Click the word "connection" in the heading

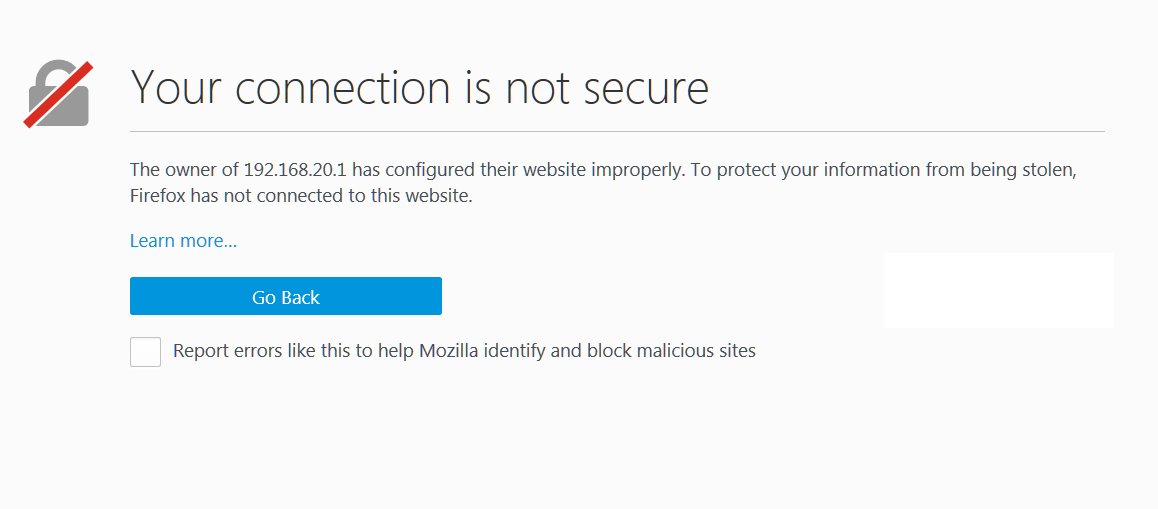point(343,88)
